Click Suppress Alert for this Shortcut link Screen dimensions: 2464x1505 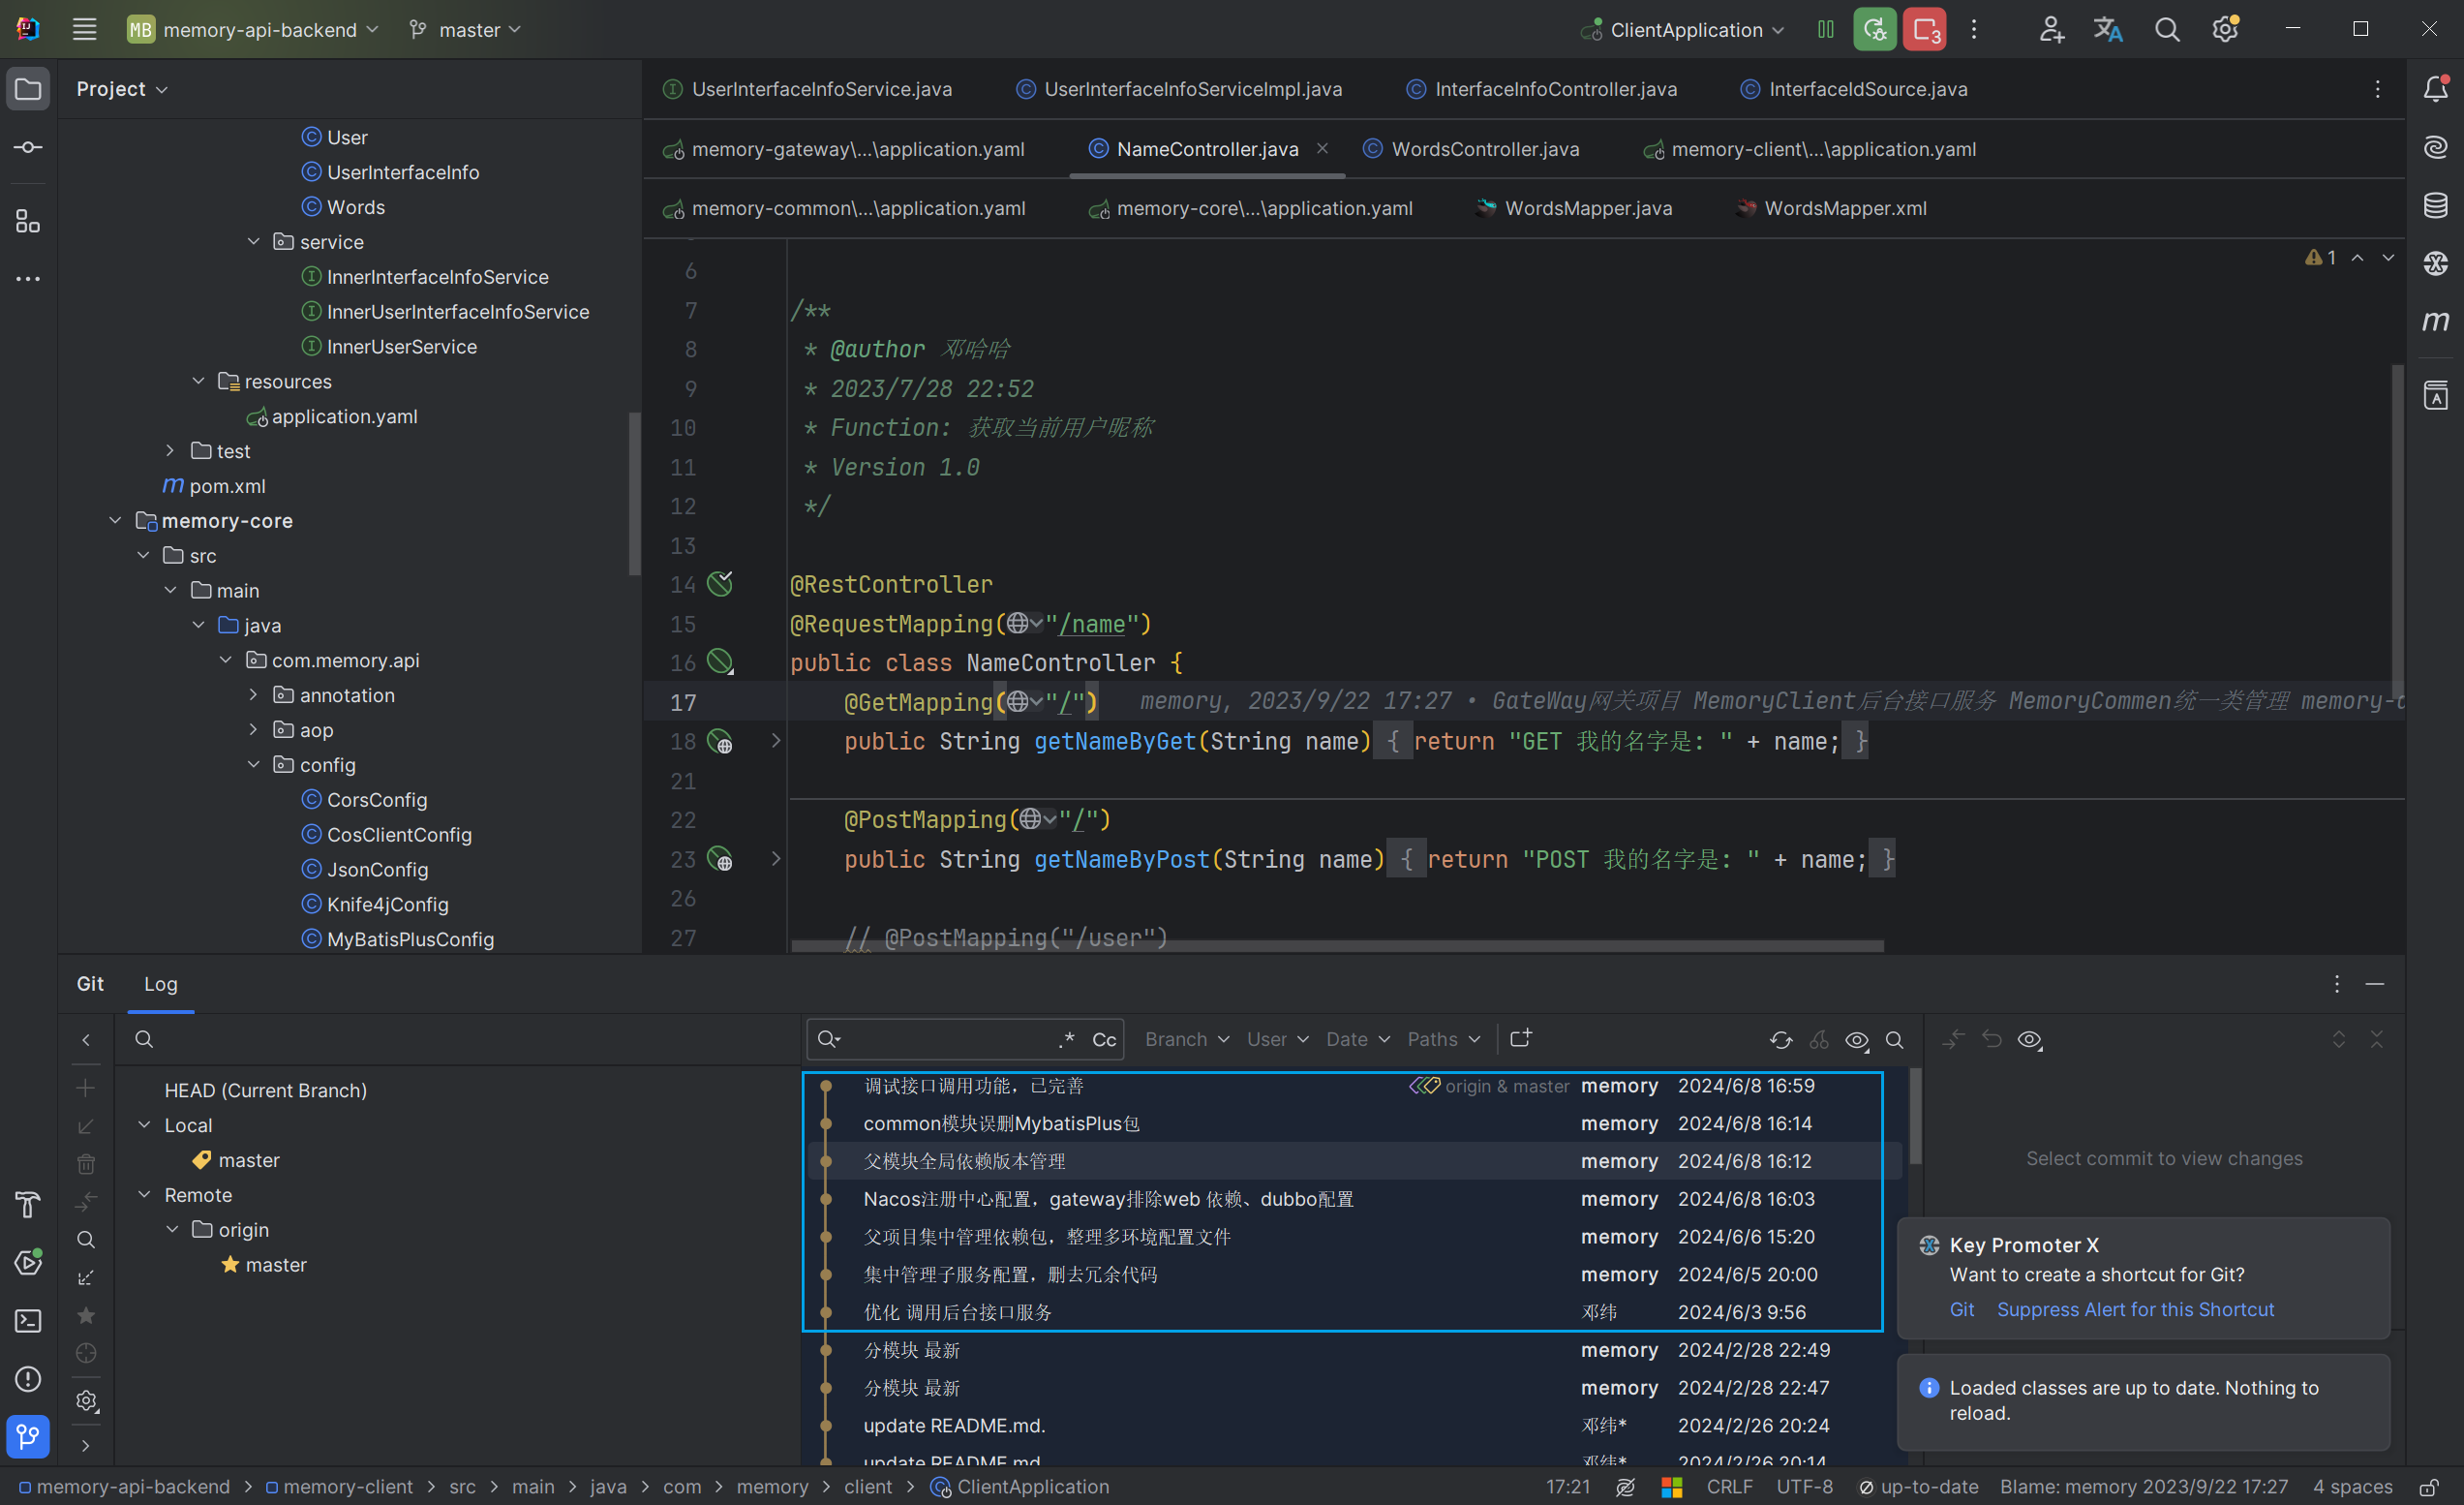pos(2135,1309)
